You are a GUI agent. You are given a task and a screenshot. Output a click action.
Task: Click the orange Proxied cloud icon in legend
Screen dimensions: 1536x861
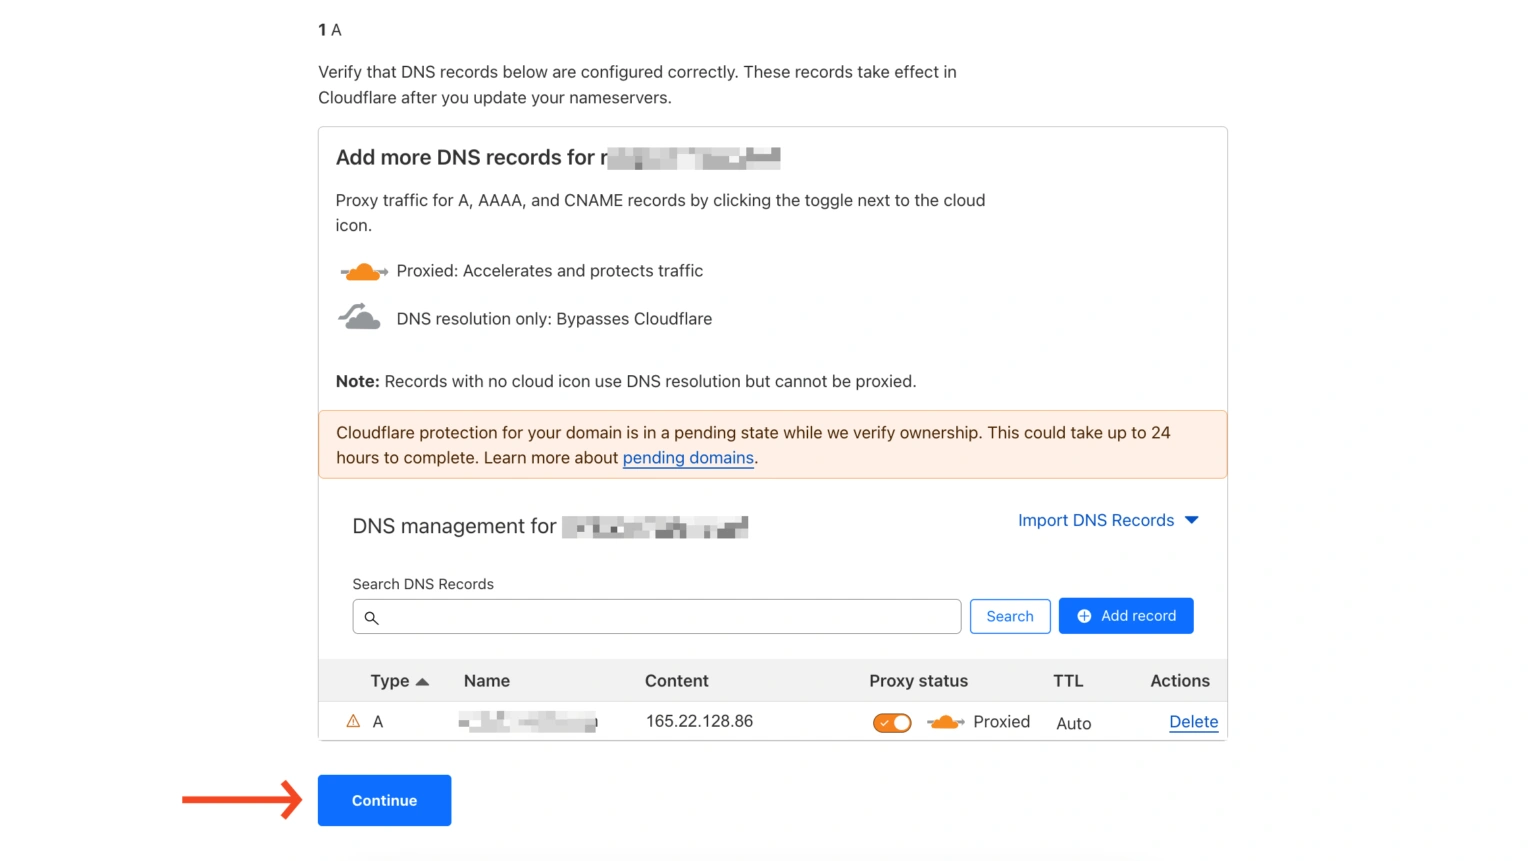click(x=363, y=272)
